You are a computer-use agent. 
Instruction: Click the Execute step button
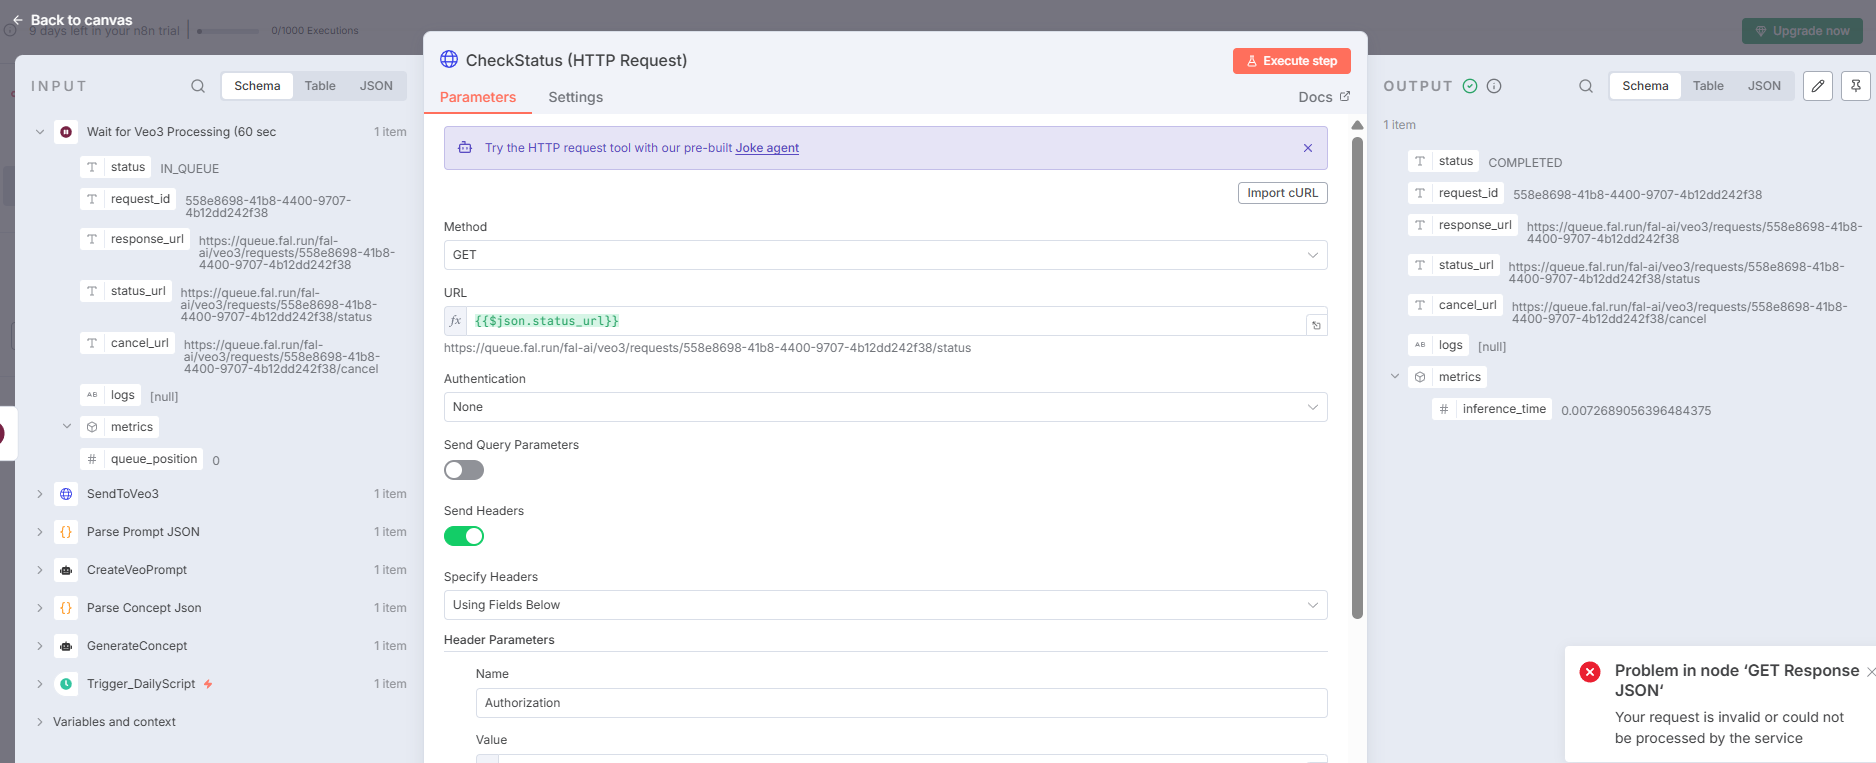(1292, 61)
